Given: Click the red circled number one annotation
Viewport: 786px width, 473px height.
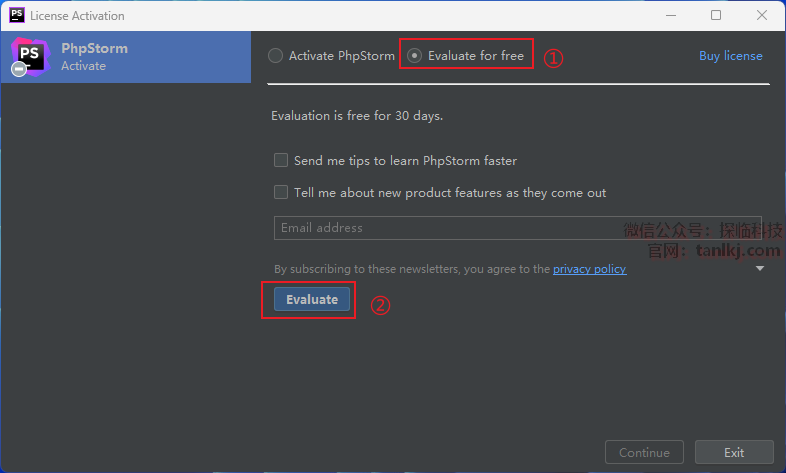Looking at the screenshot, I should point(553,58).
